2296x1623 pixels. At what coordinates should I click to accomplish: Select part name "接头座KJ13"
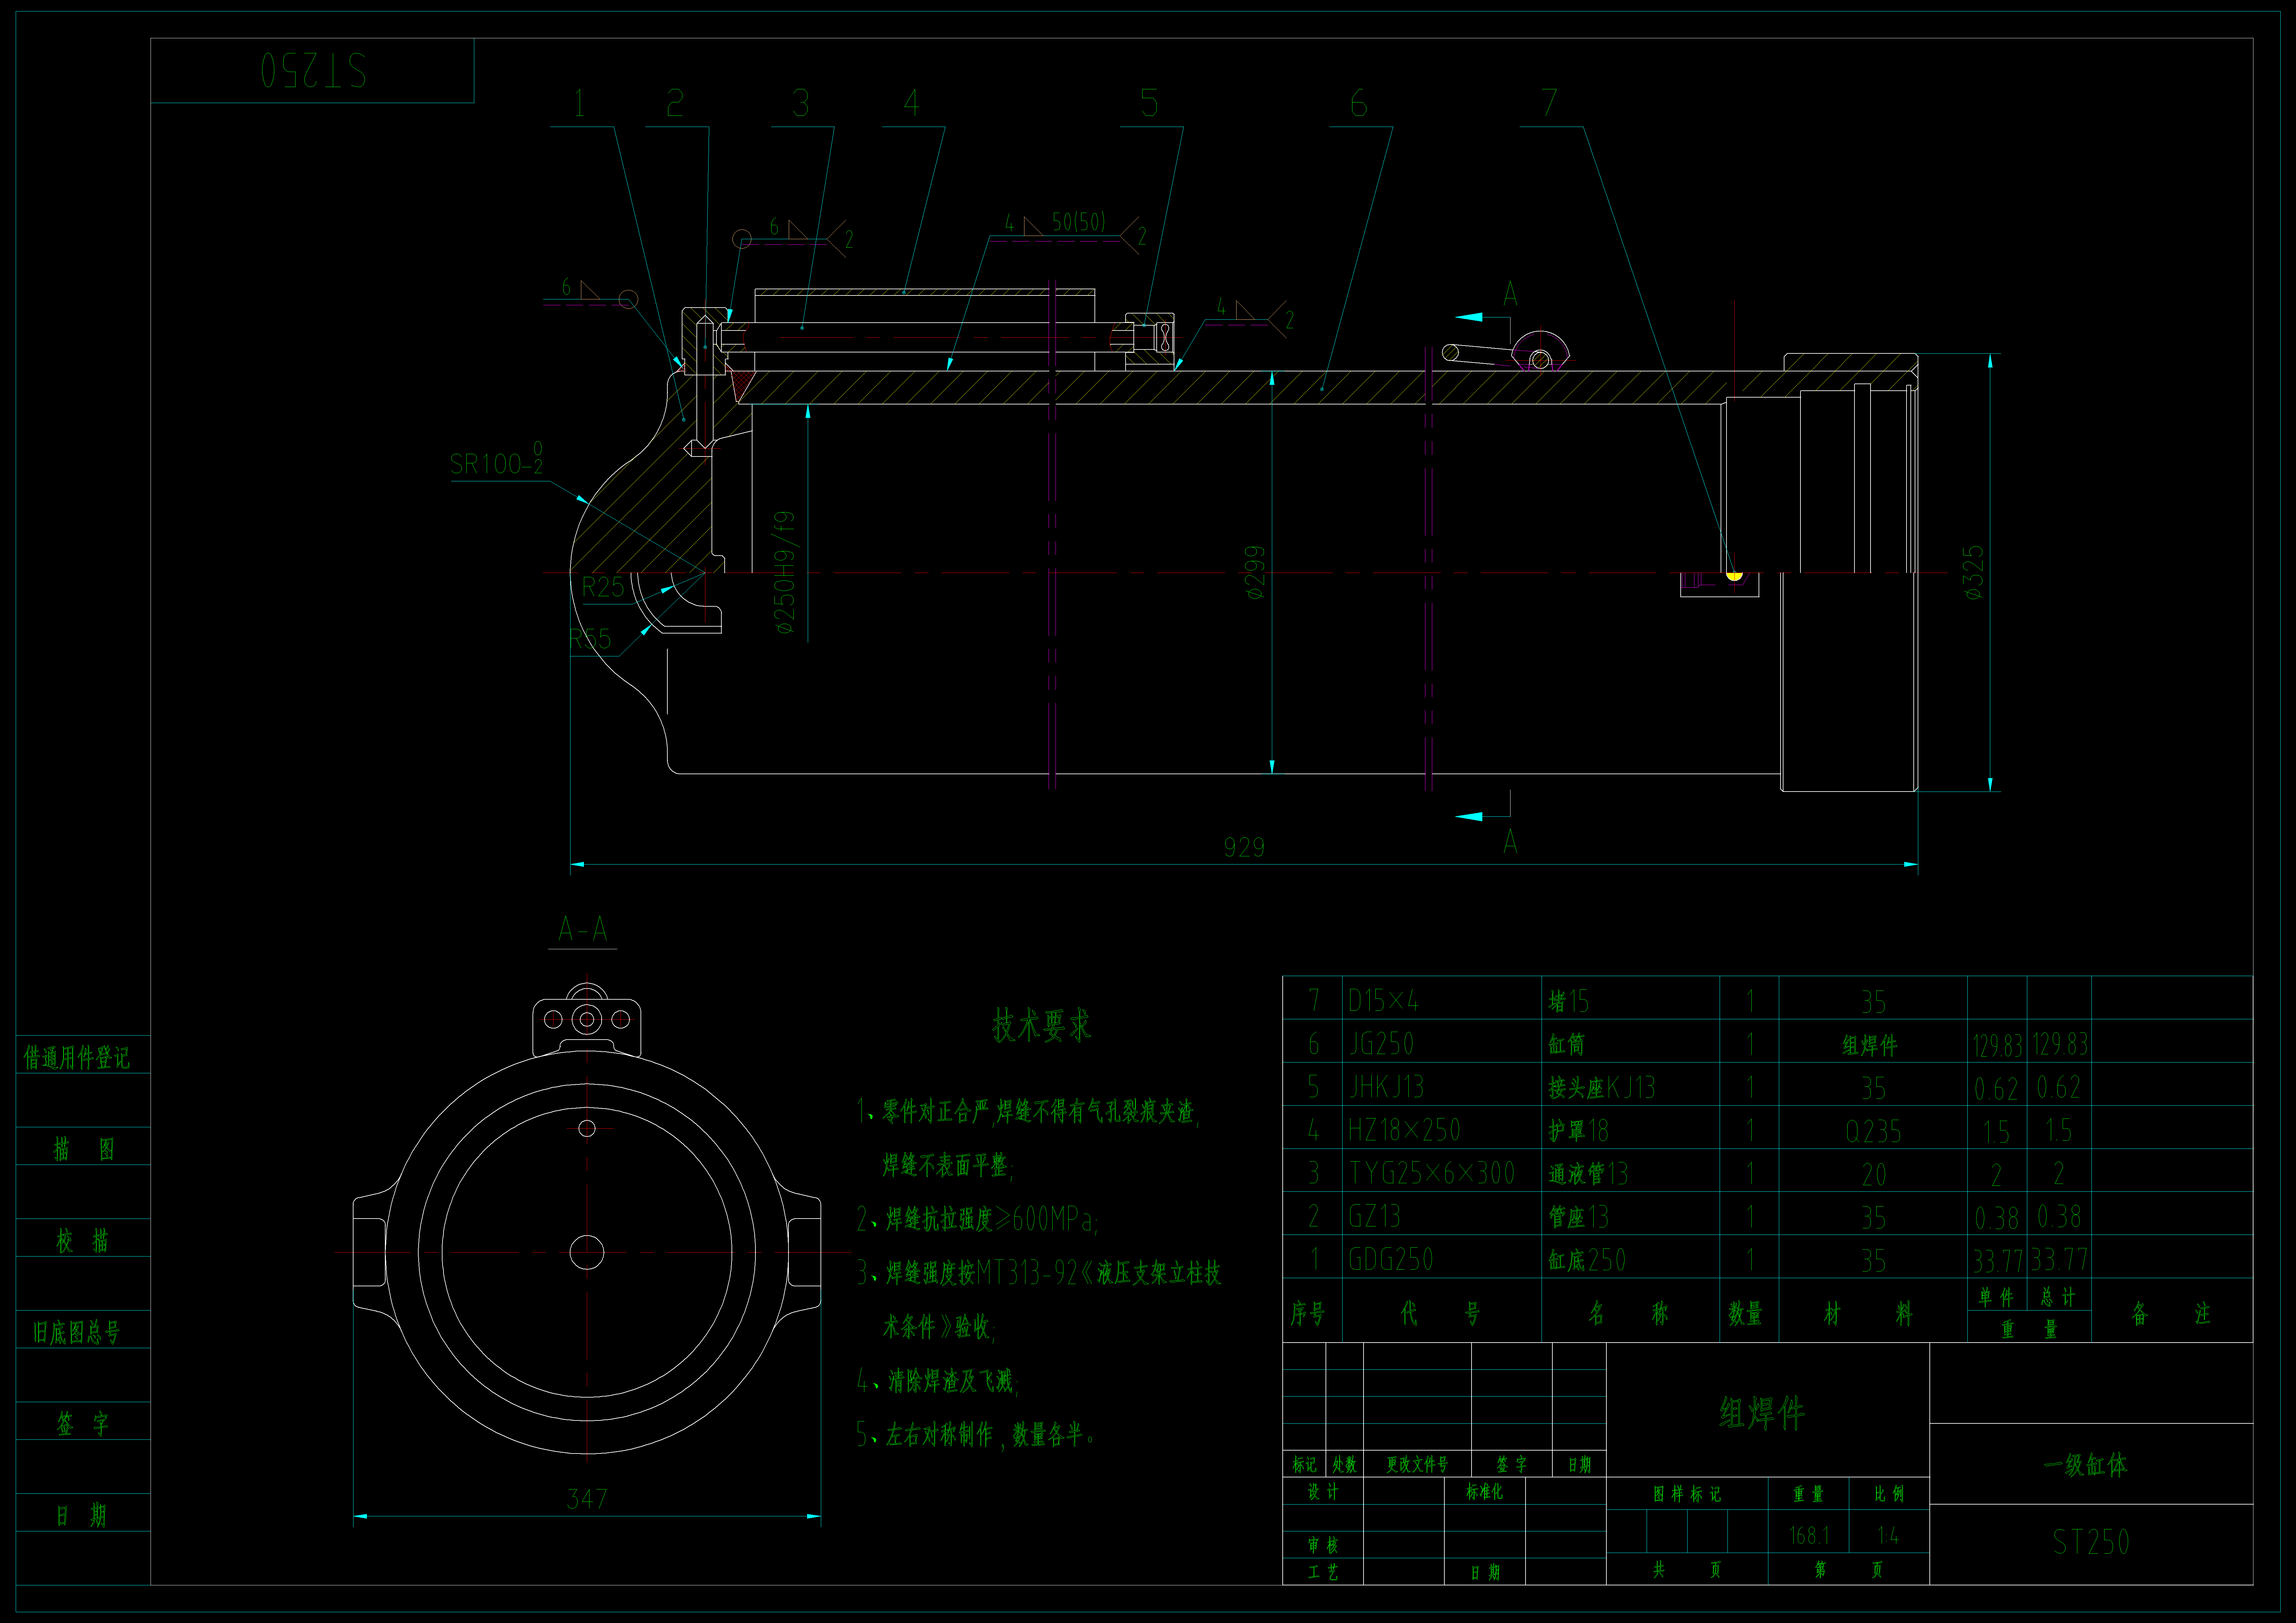coord(1602,1087)
